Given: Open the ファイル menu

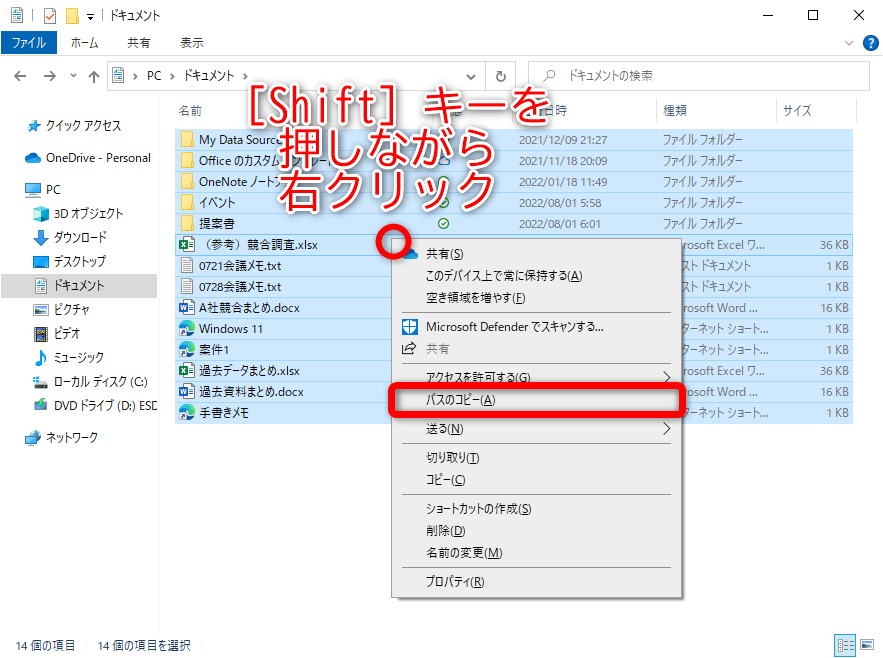Looking at the screenshot, I should tap(30, 42).
